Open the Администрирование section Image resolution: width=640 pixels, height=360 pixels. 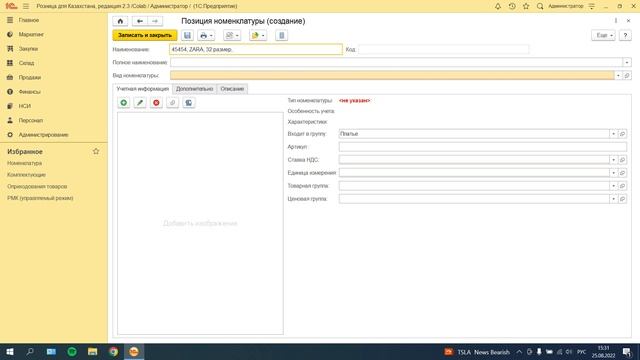43,135
